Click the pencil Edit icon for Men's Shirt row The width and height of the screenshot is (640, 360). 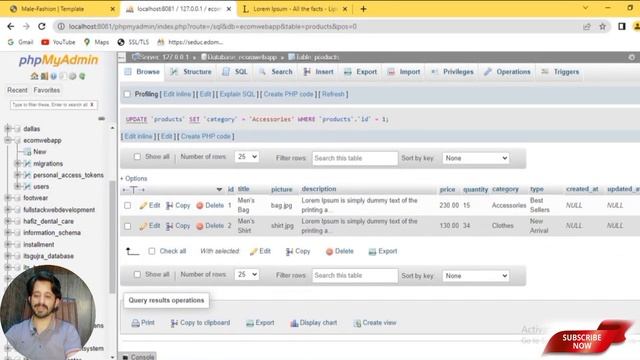coord(143,226)
